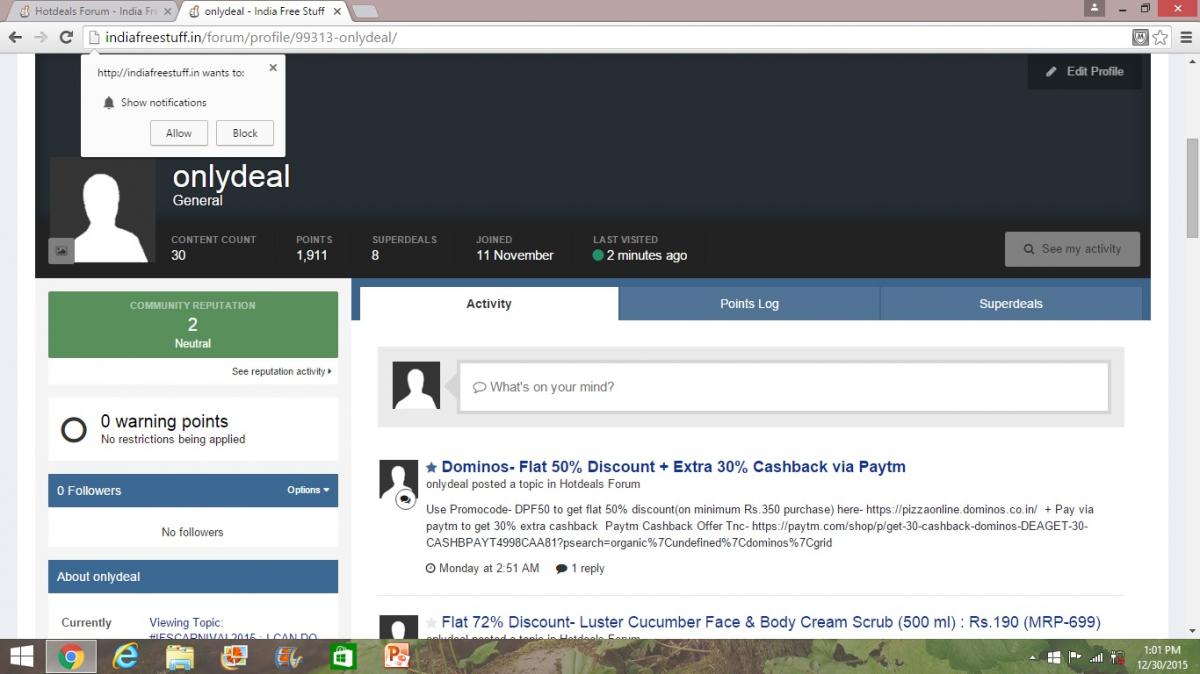Open a new browser tab

click(x=365, y=11)
